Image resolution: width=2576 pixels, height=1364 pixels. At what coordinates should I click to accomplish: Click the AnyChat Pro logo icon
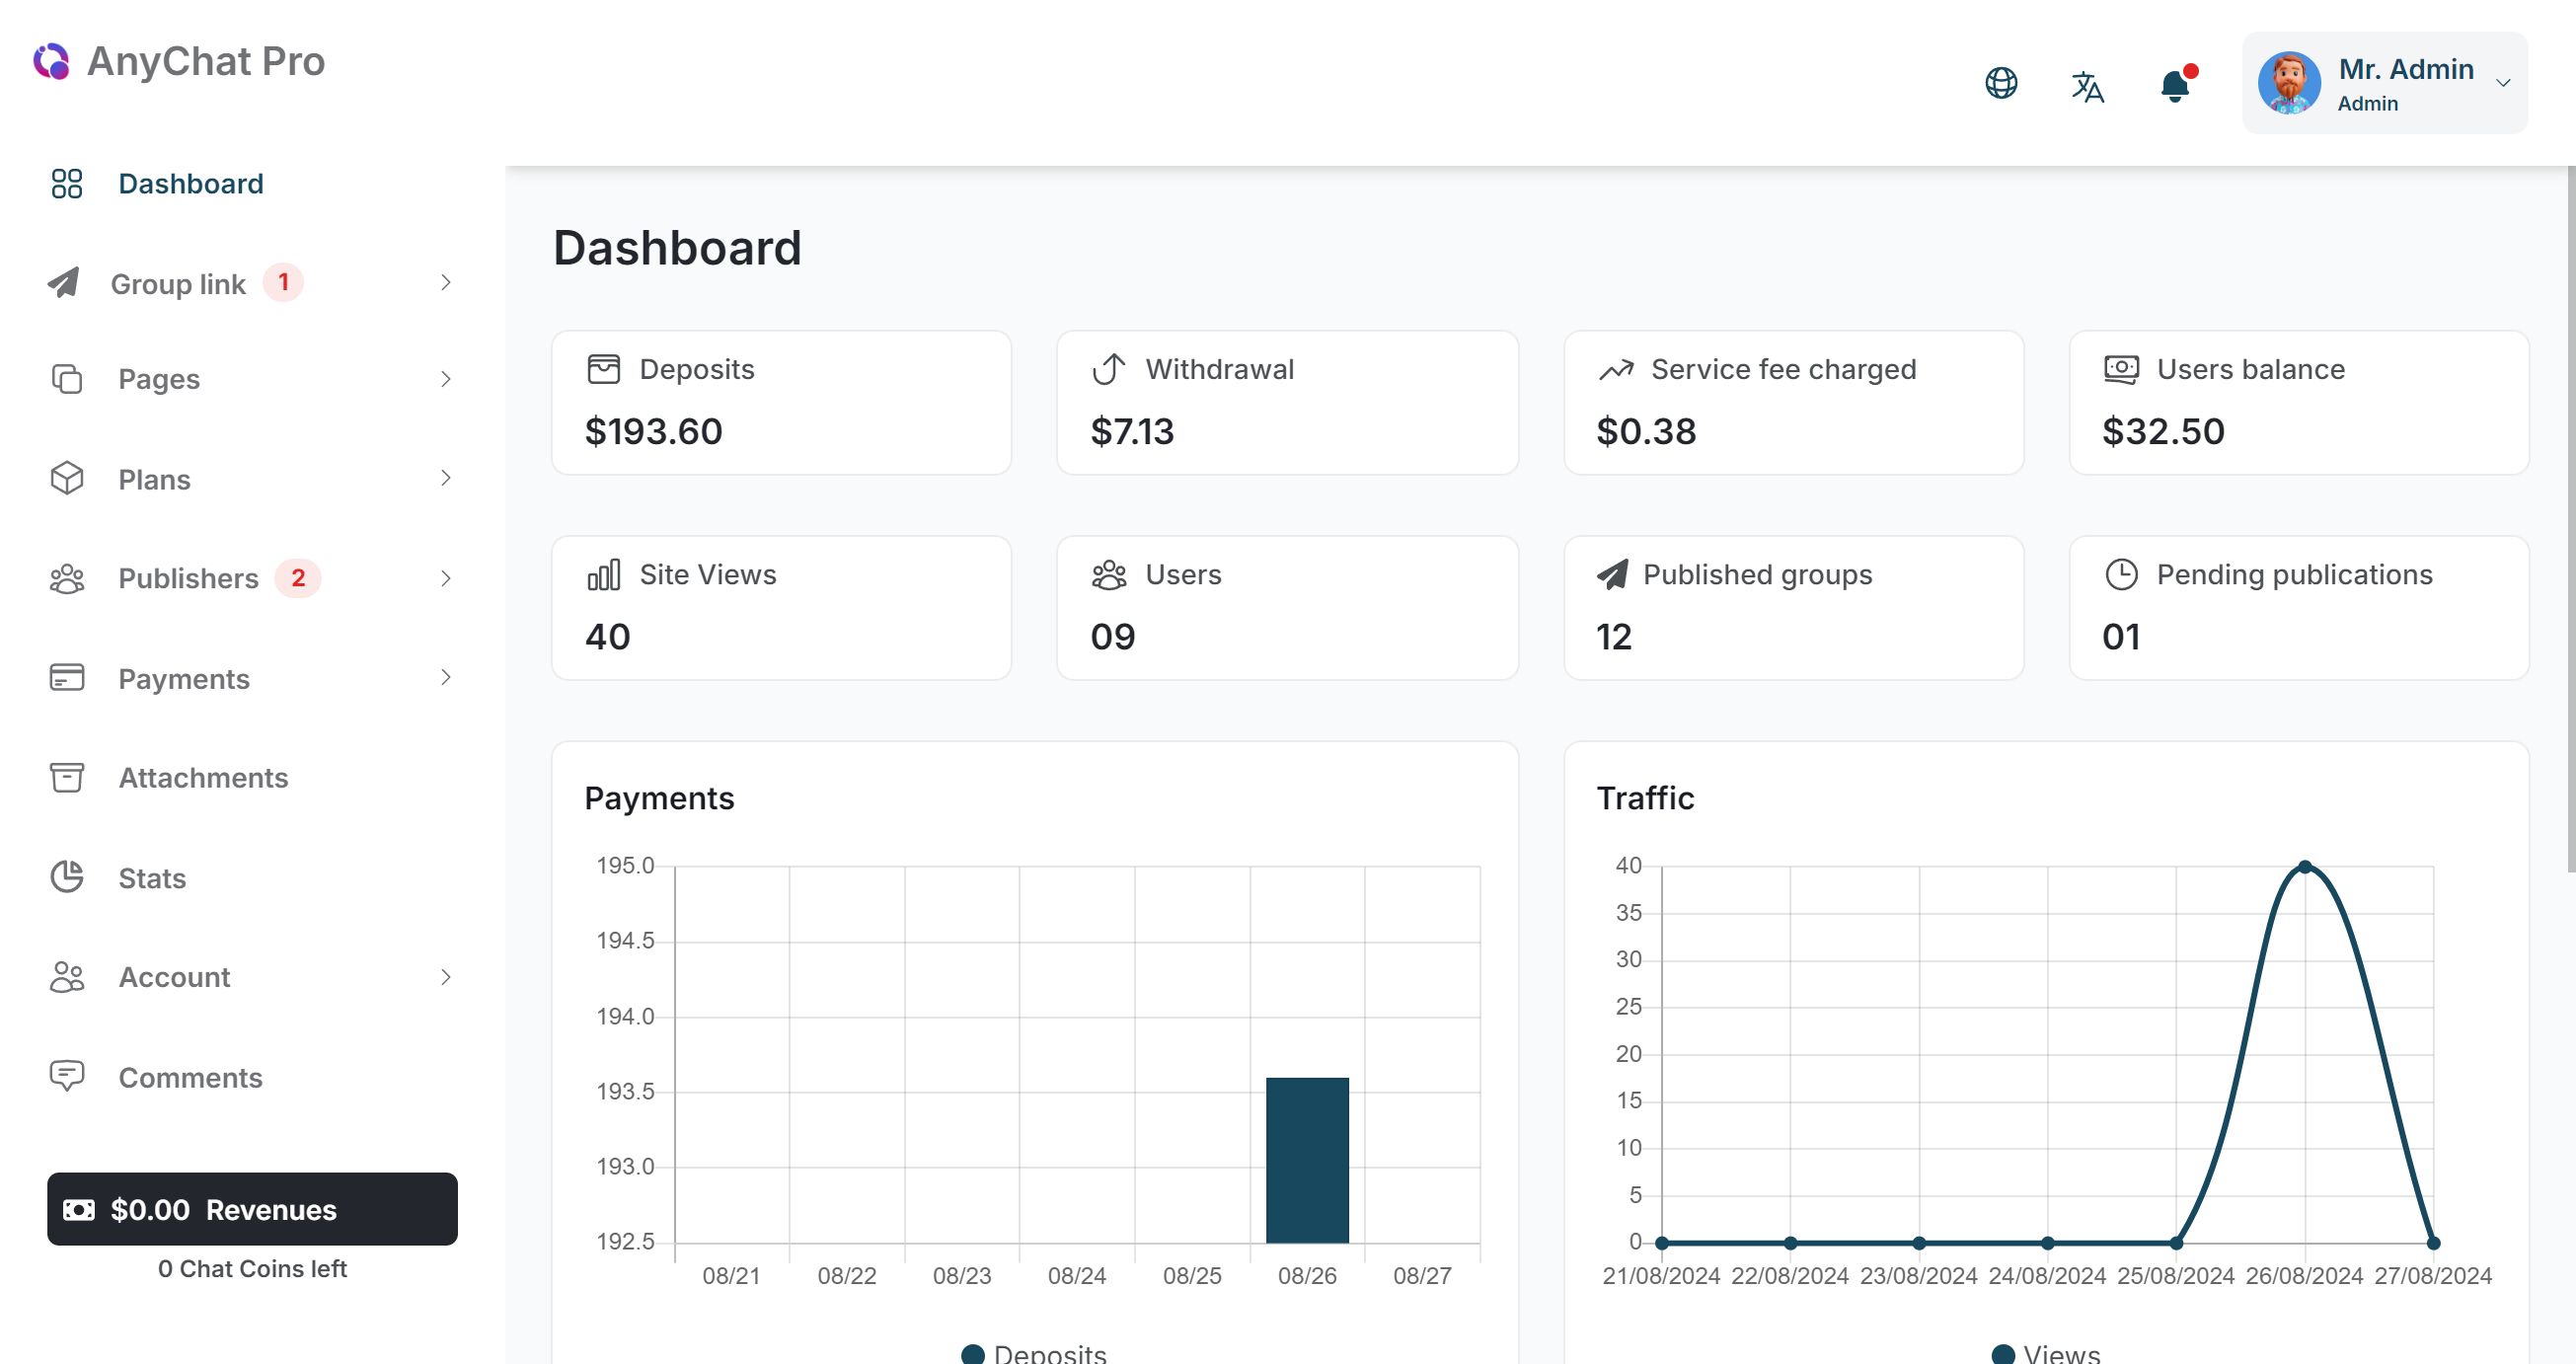point(51,61)
